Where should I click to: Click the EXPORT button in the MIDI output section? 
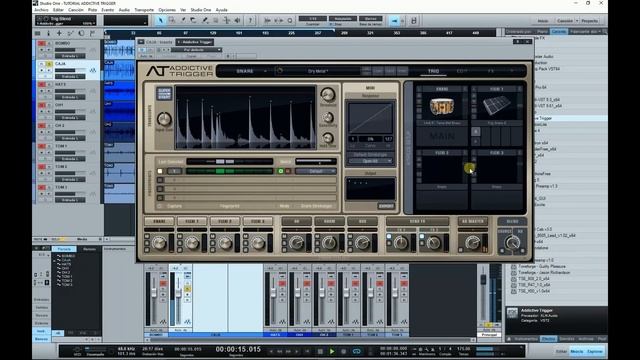click(386, 207)
